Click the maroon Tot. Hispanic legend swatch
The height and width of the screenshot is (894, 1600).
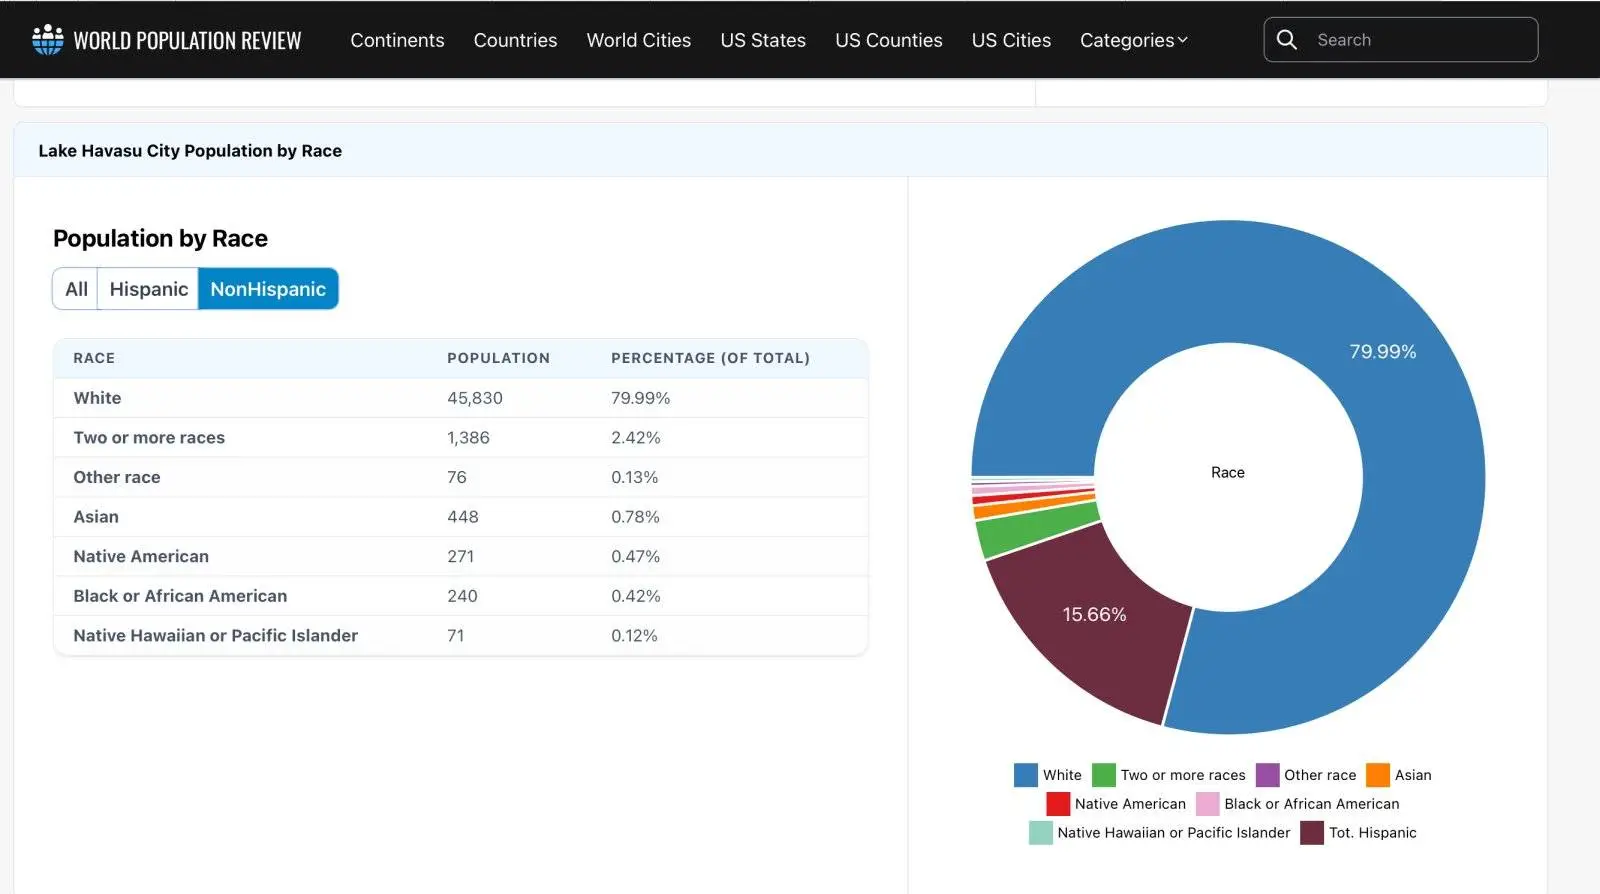click(x=1312, y=833)
